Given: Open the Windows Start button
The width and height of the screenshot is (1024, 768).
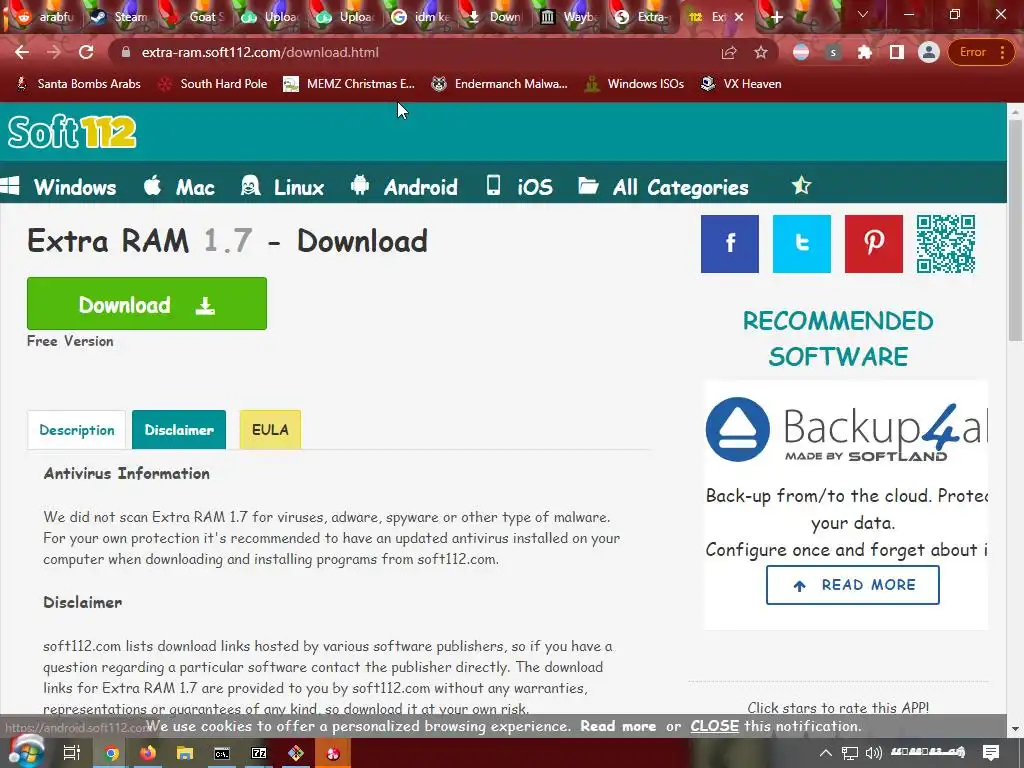Looking at the screenshot, I should pos(26,752).
